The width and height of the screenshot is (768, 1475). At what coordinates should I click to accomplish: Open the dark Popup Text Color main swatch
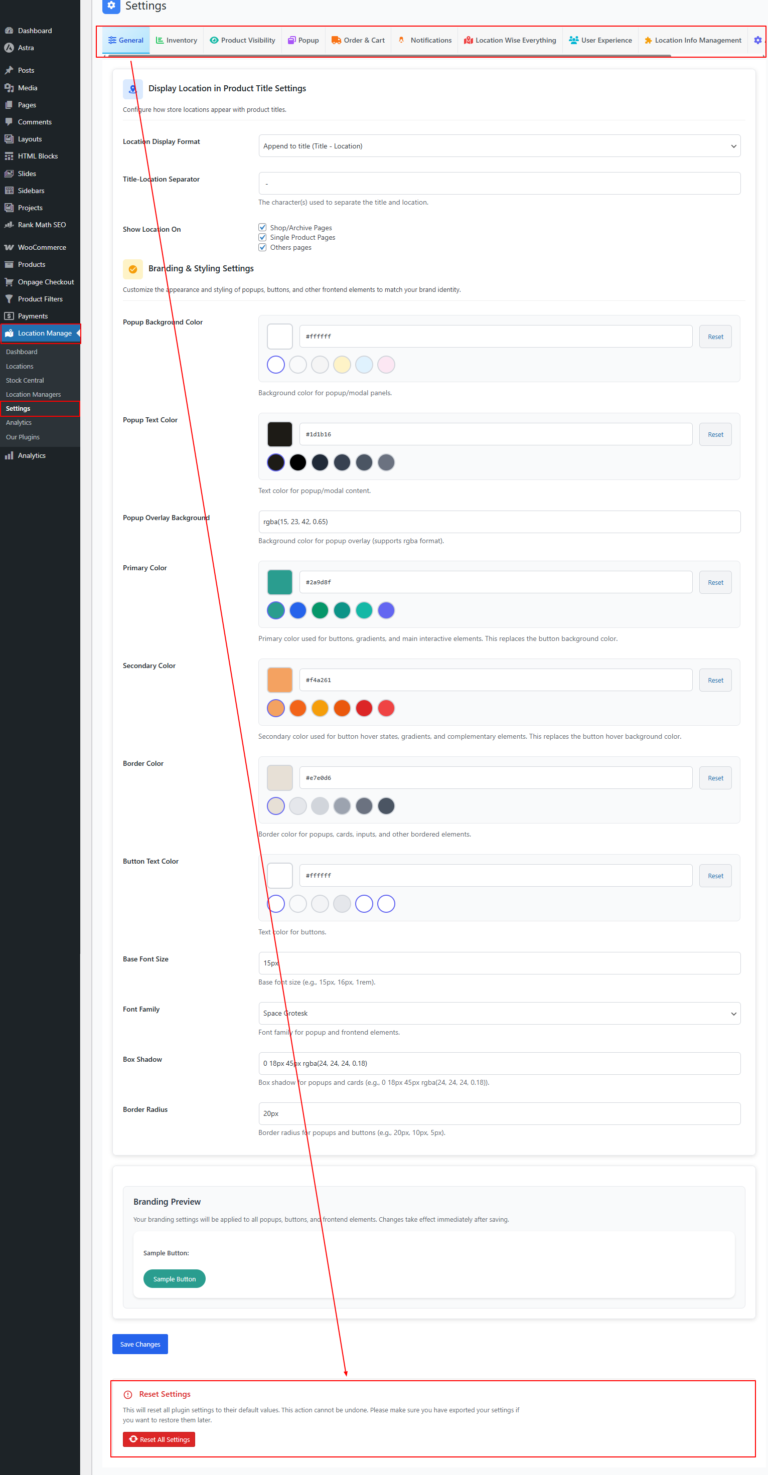click(280, 435)
